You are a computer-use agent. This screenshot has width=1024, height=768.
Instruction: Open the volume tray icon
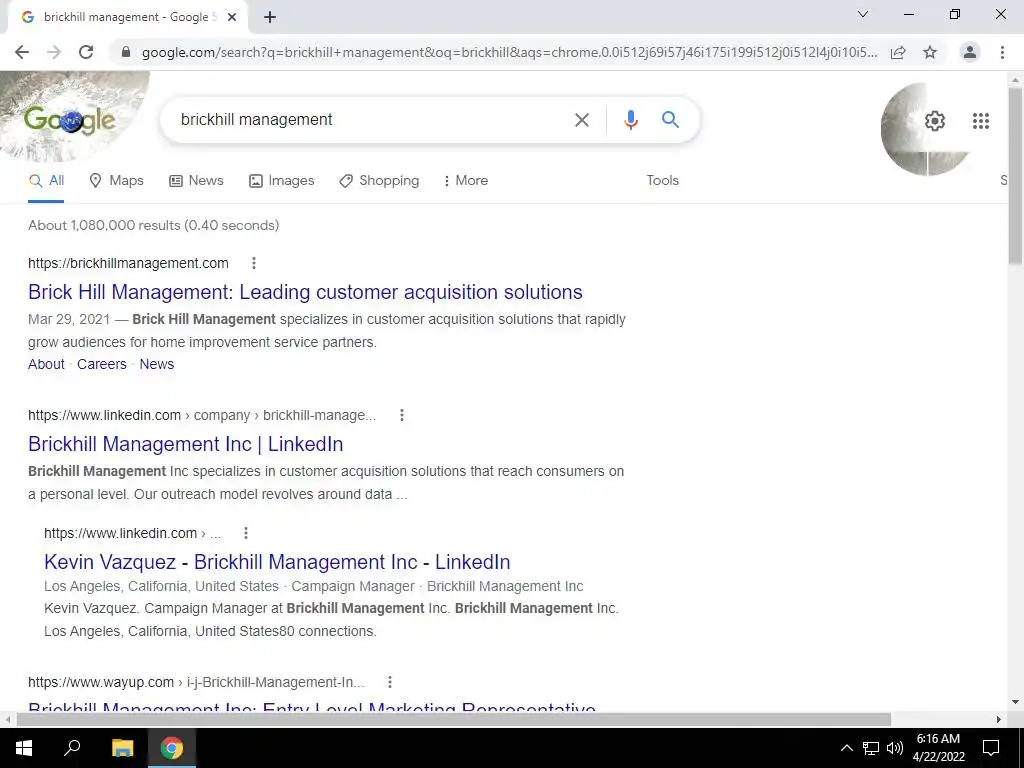tap(895, 748)
